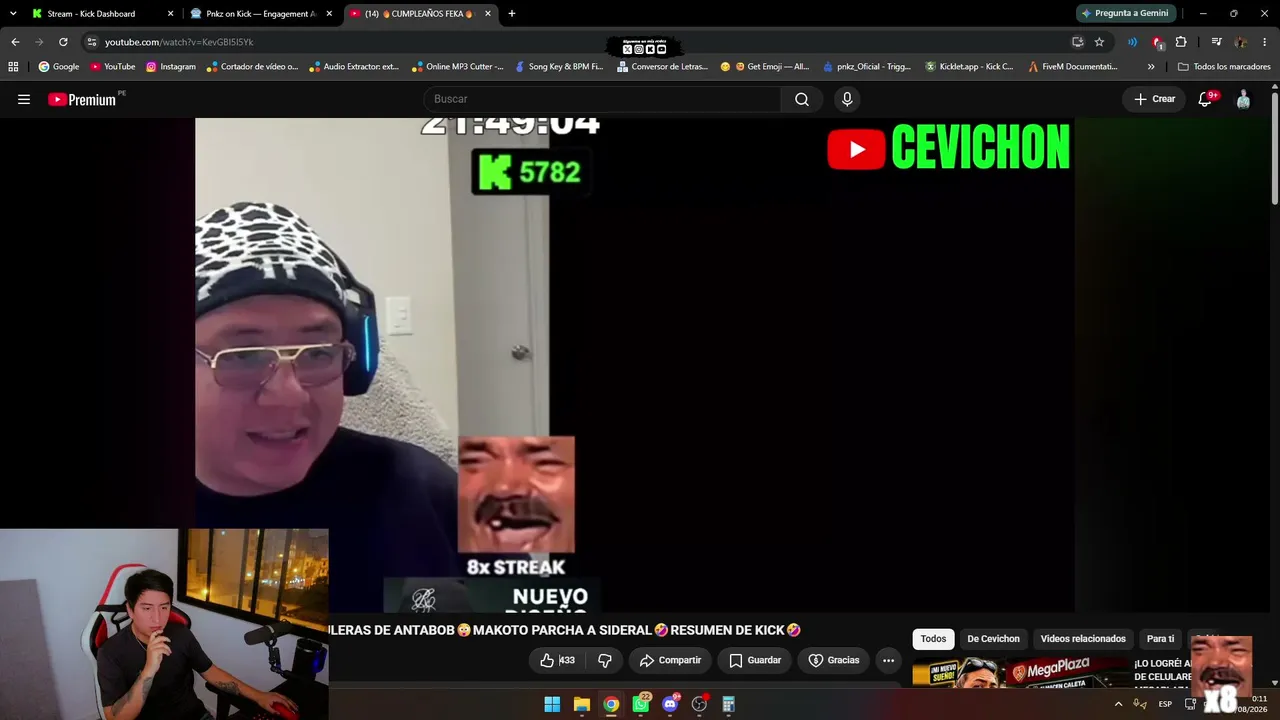1280x720 pixels.
Task: Open File Explorer from taskbar
Action: [x=582, y=704]
